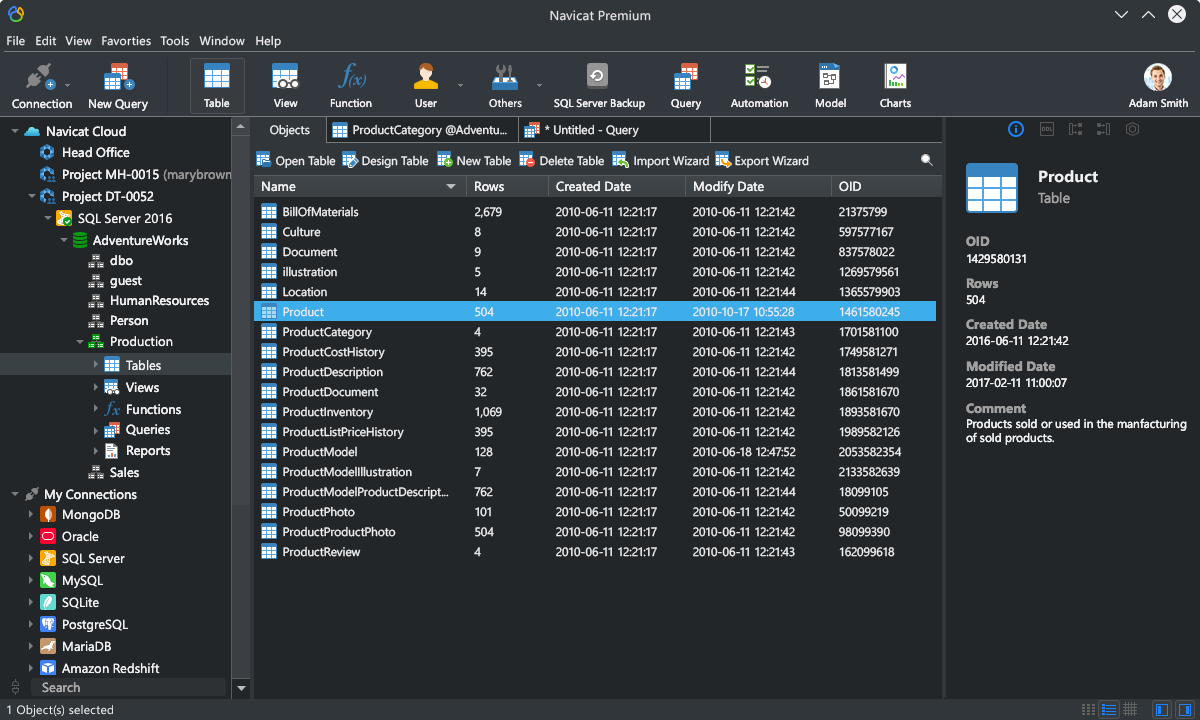Show the Used By dependency pane icon
The image size is (1200, 720).
point(1103,129)
